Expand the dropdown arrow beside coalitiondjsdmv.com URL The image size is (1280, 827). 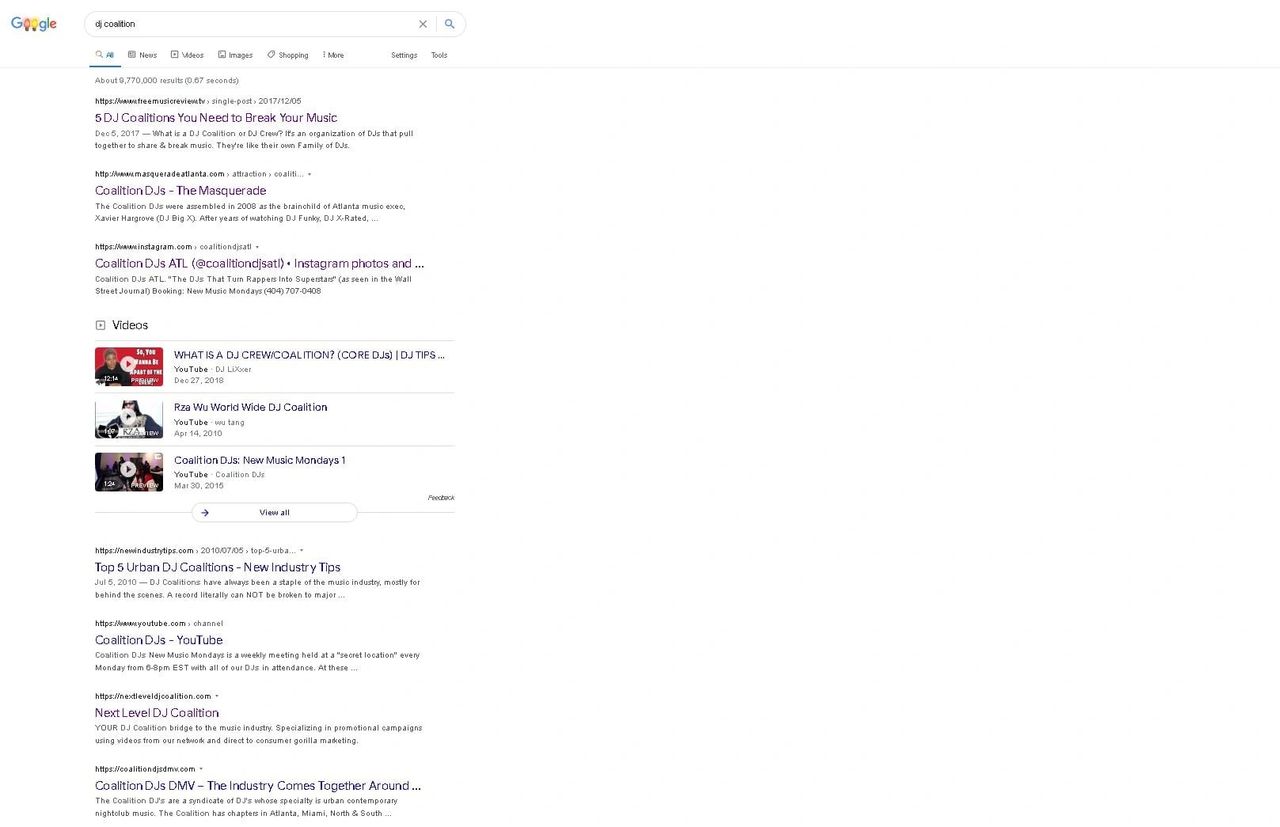click(201, 769)
